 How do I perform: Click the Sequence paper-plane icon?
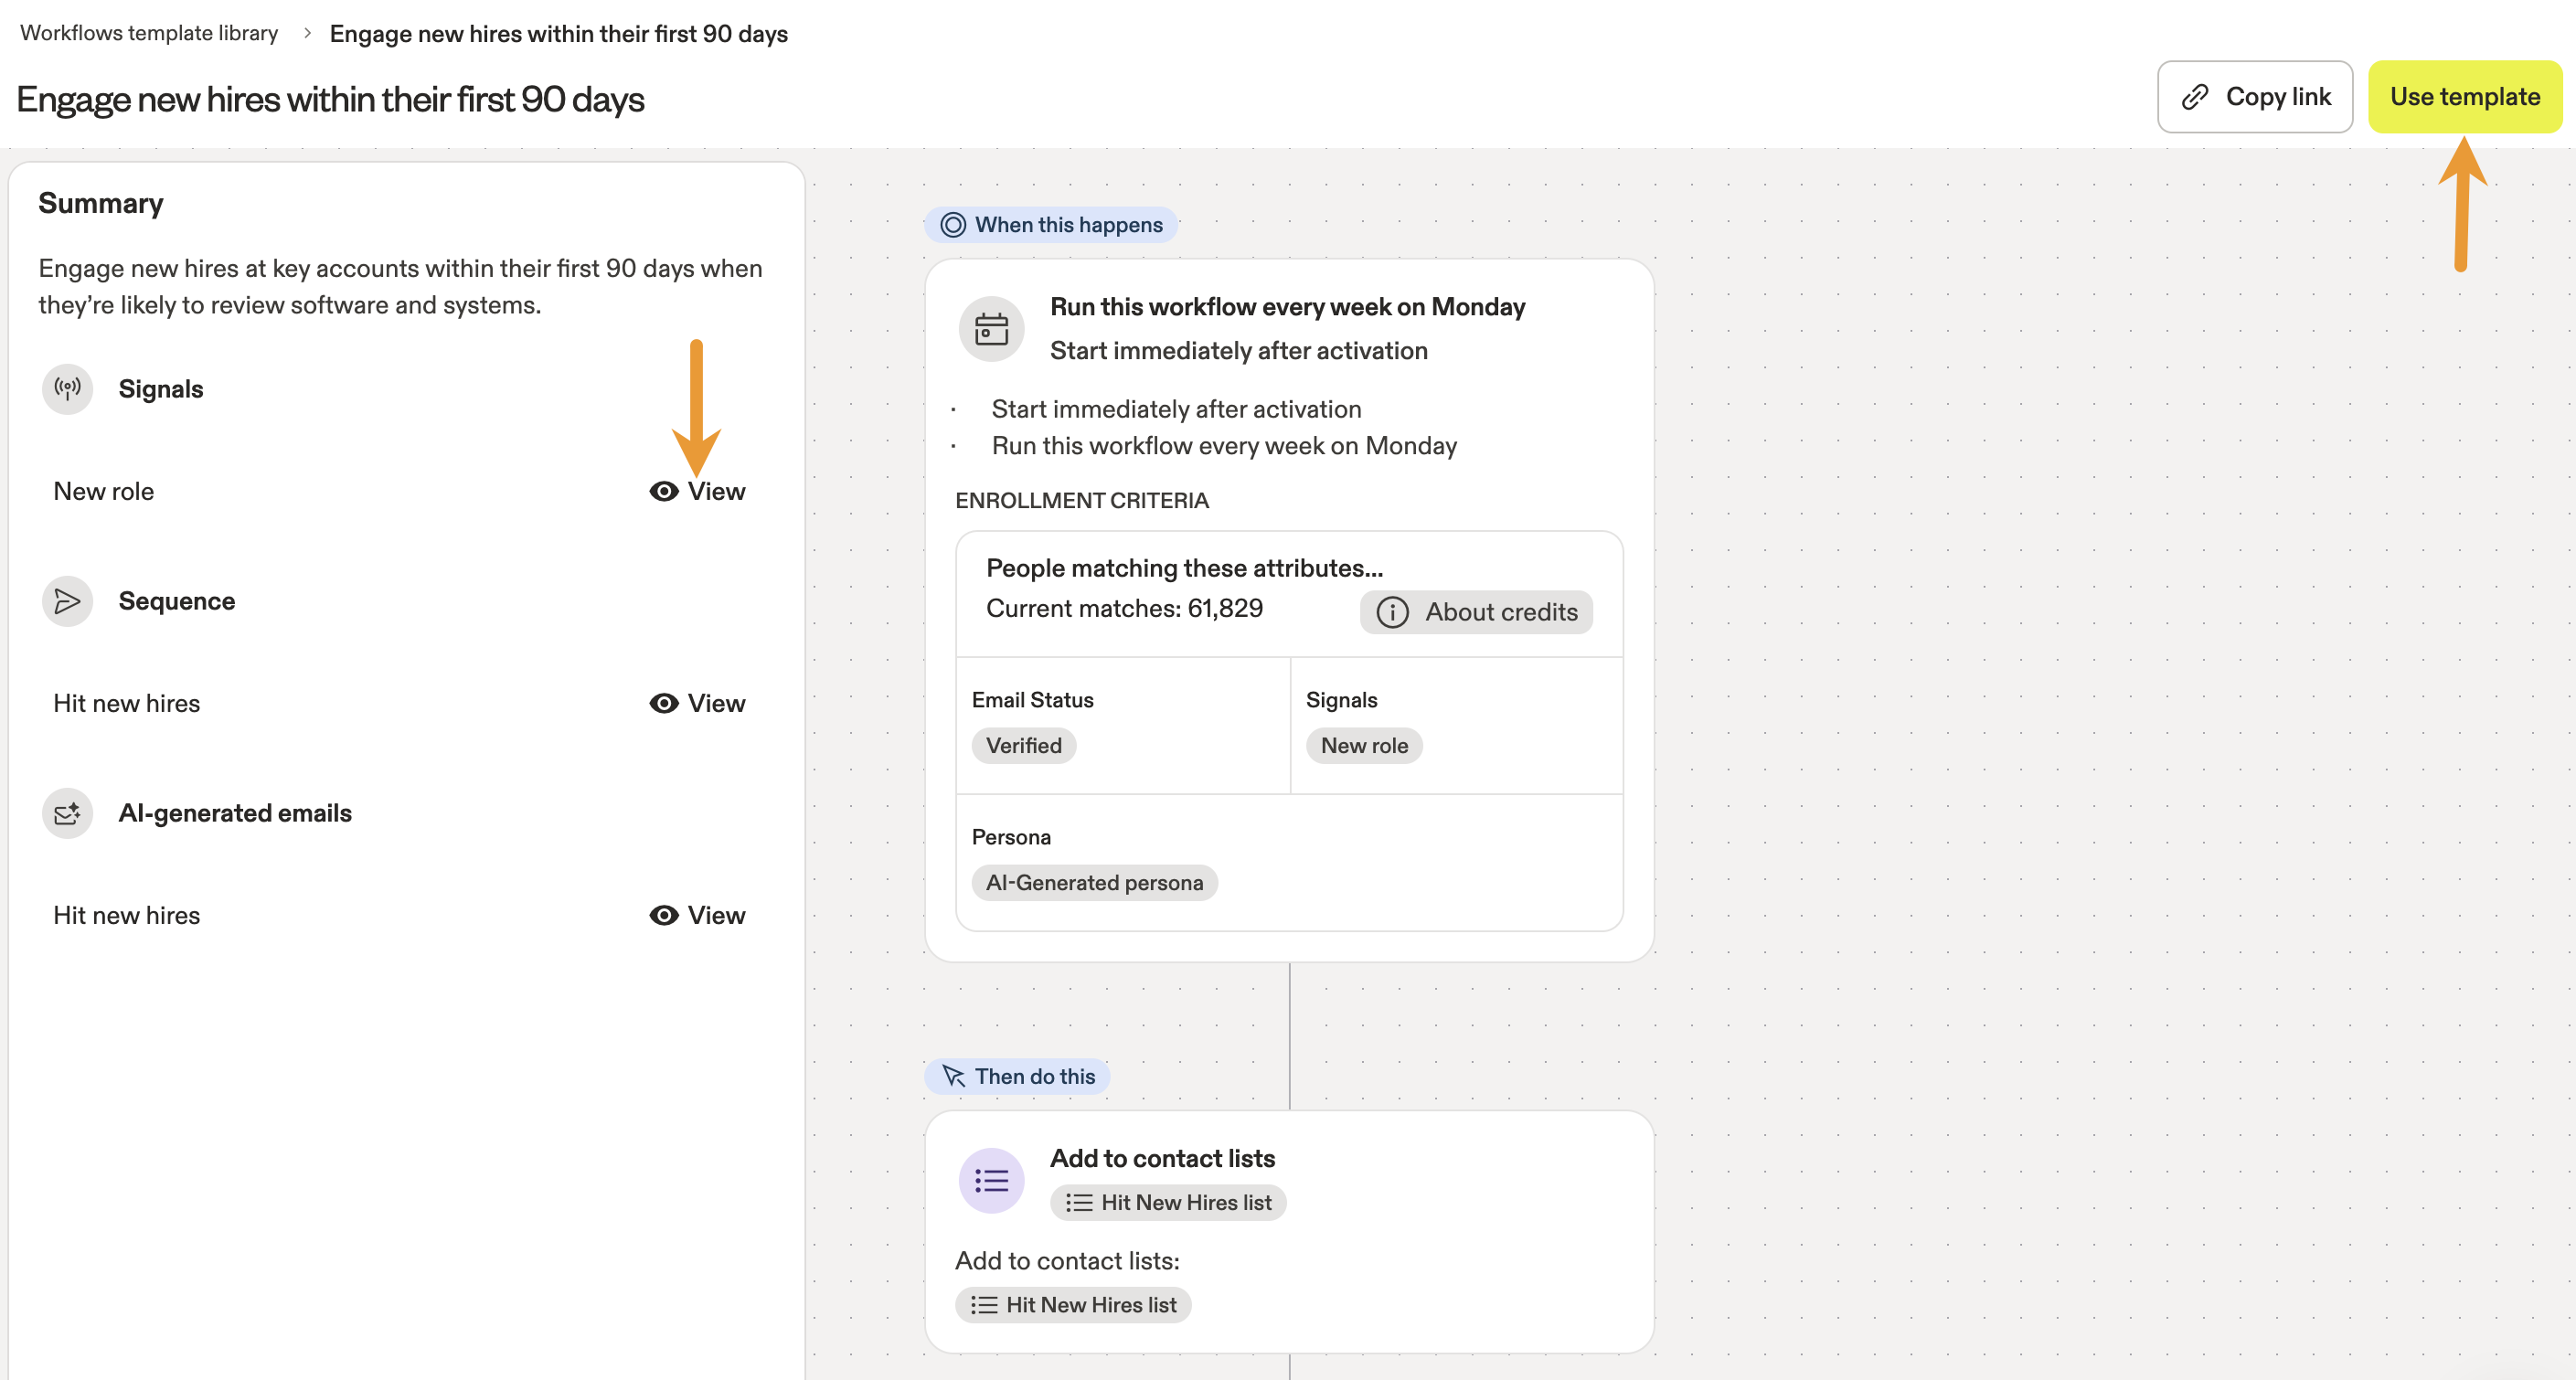pos(66,601)
